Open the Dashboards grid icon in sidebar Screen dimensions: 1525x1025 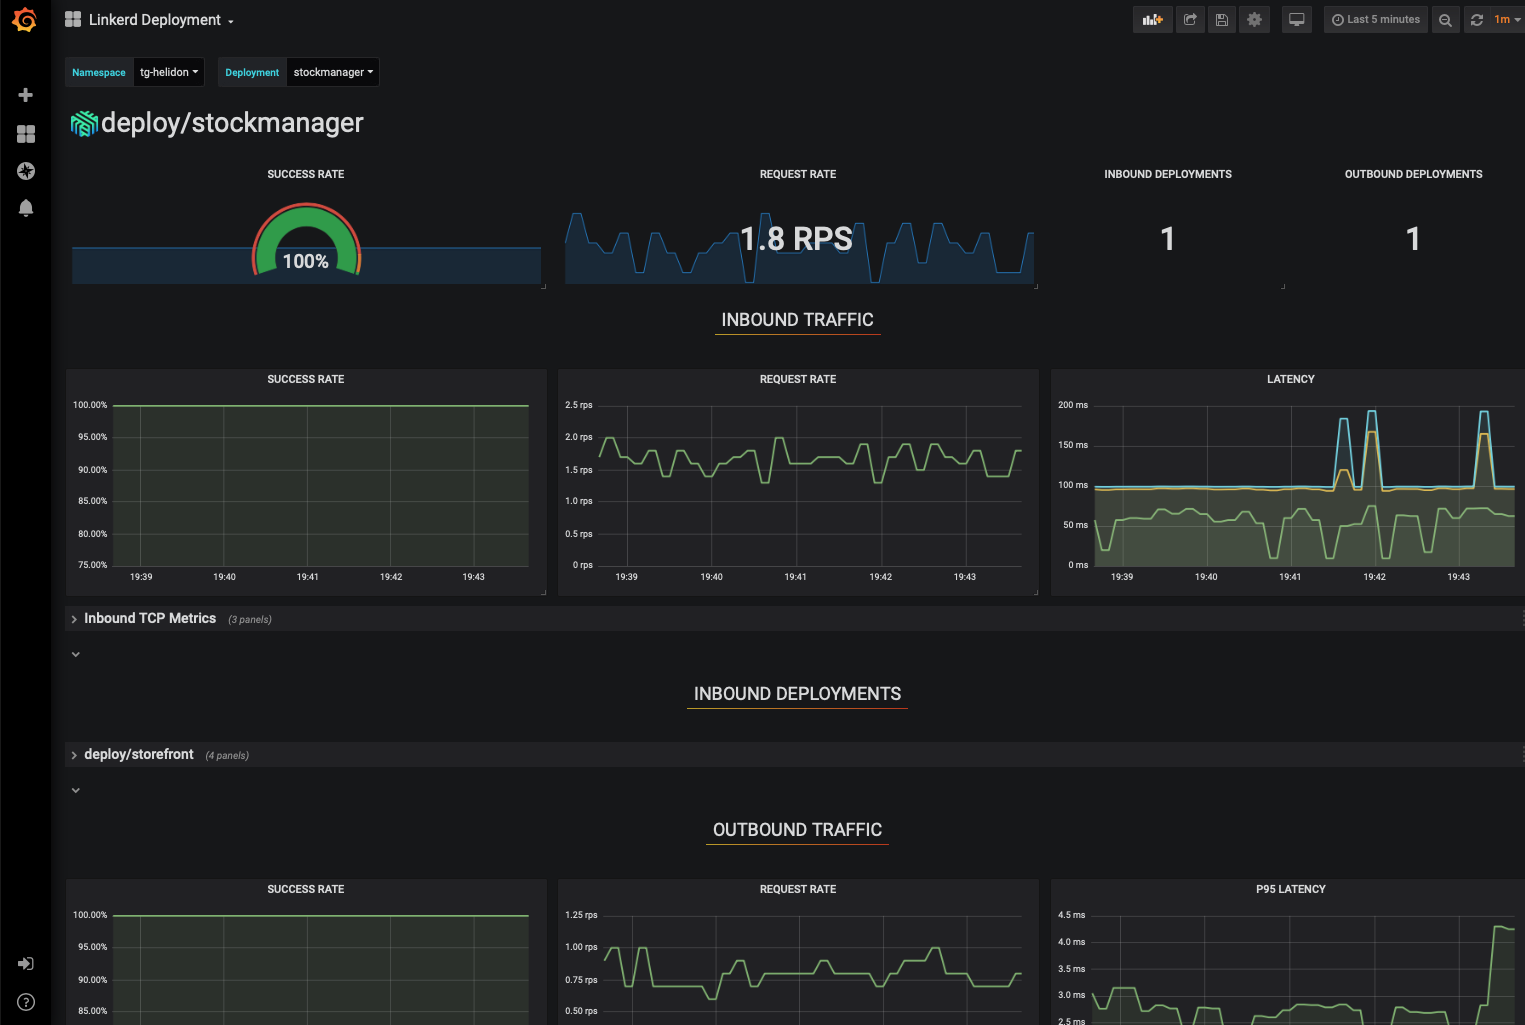pyautogui.click(x=26, y=134)
